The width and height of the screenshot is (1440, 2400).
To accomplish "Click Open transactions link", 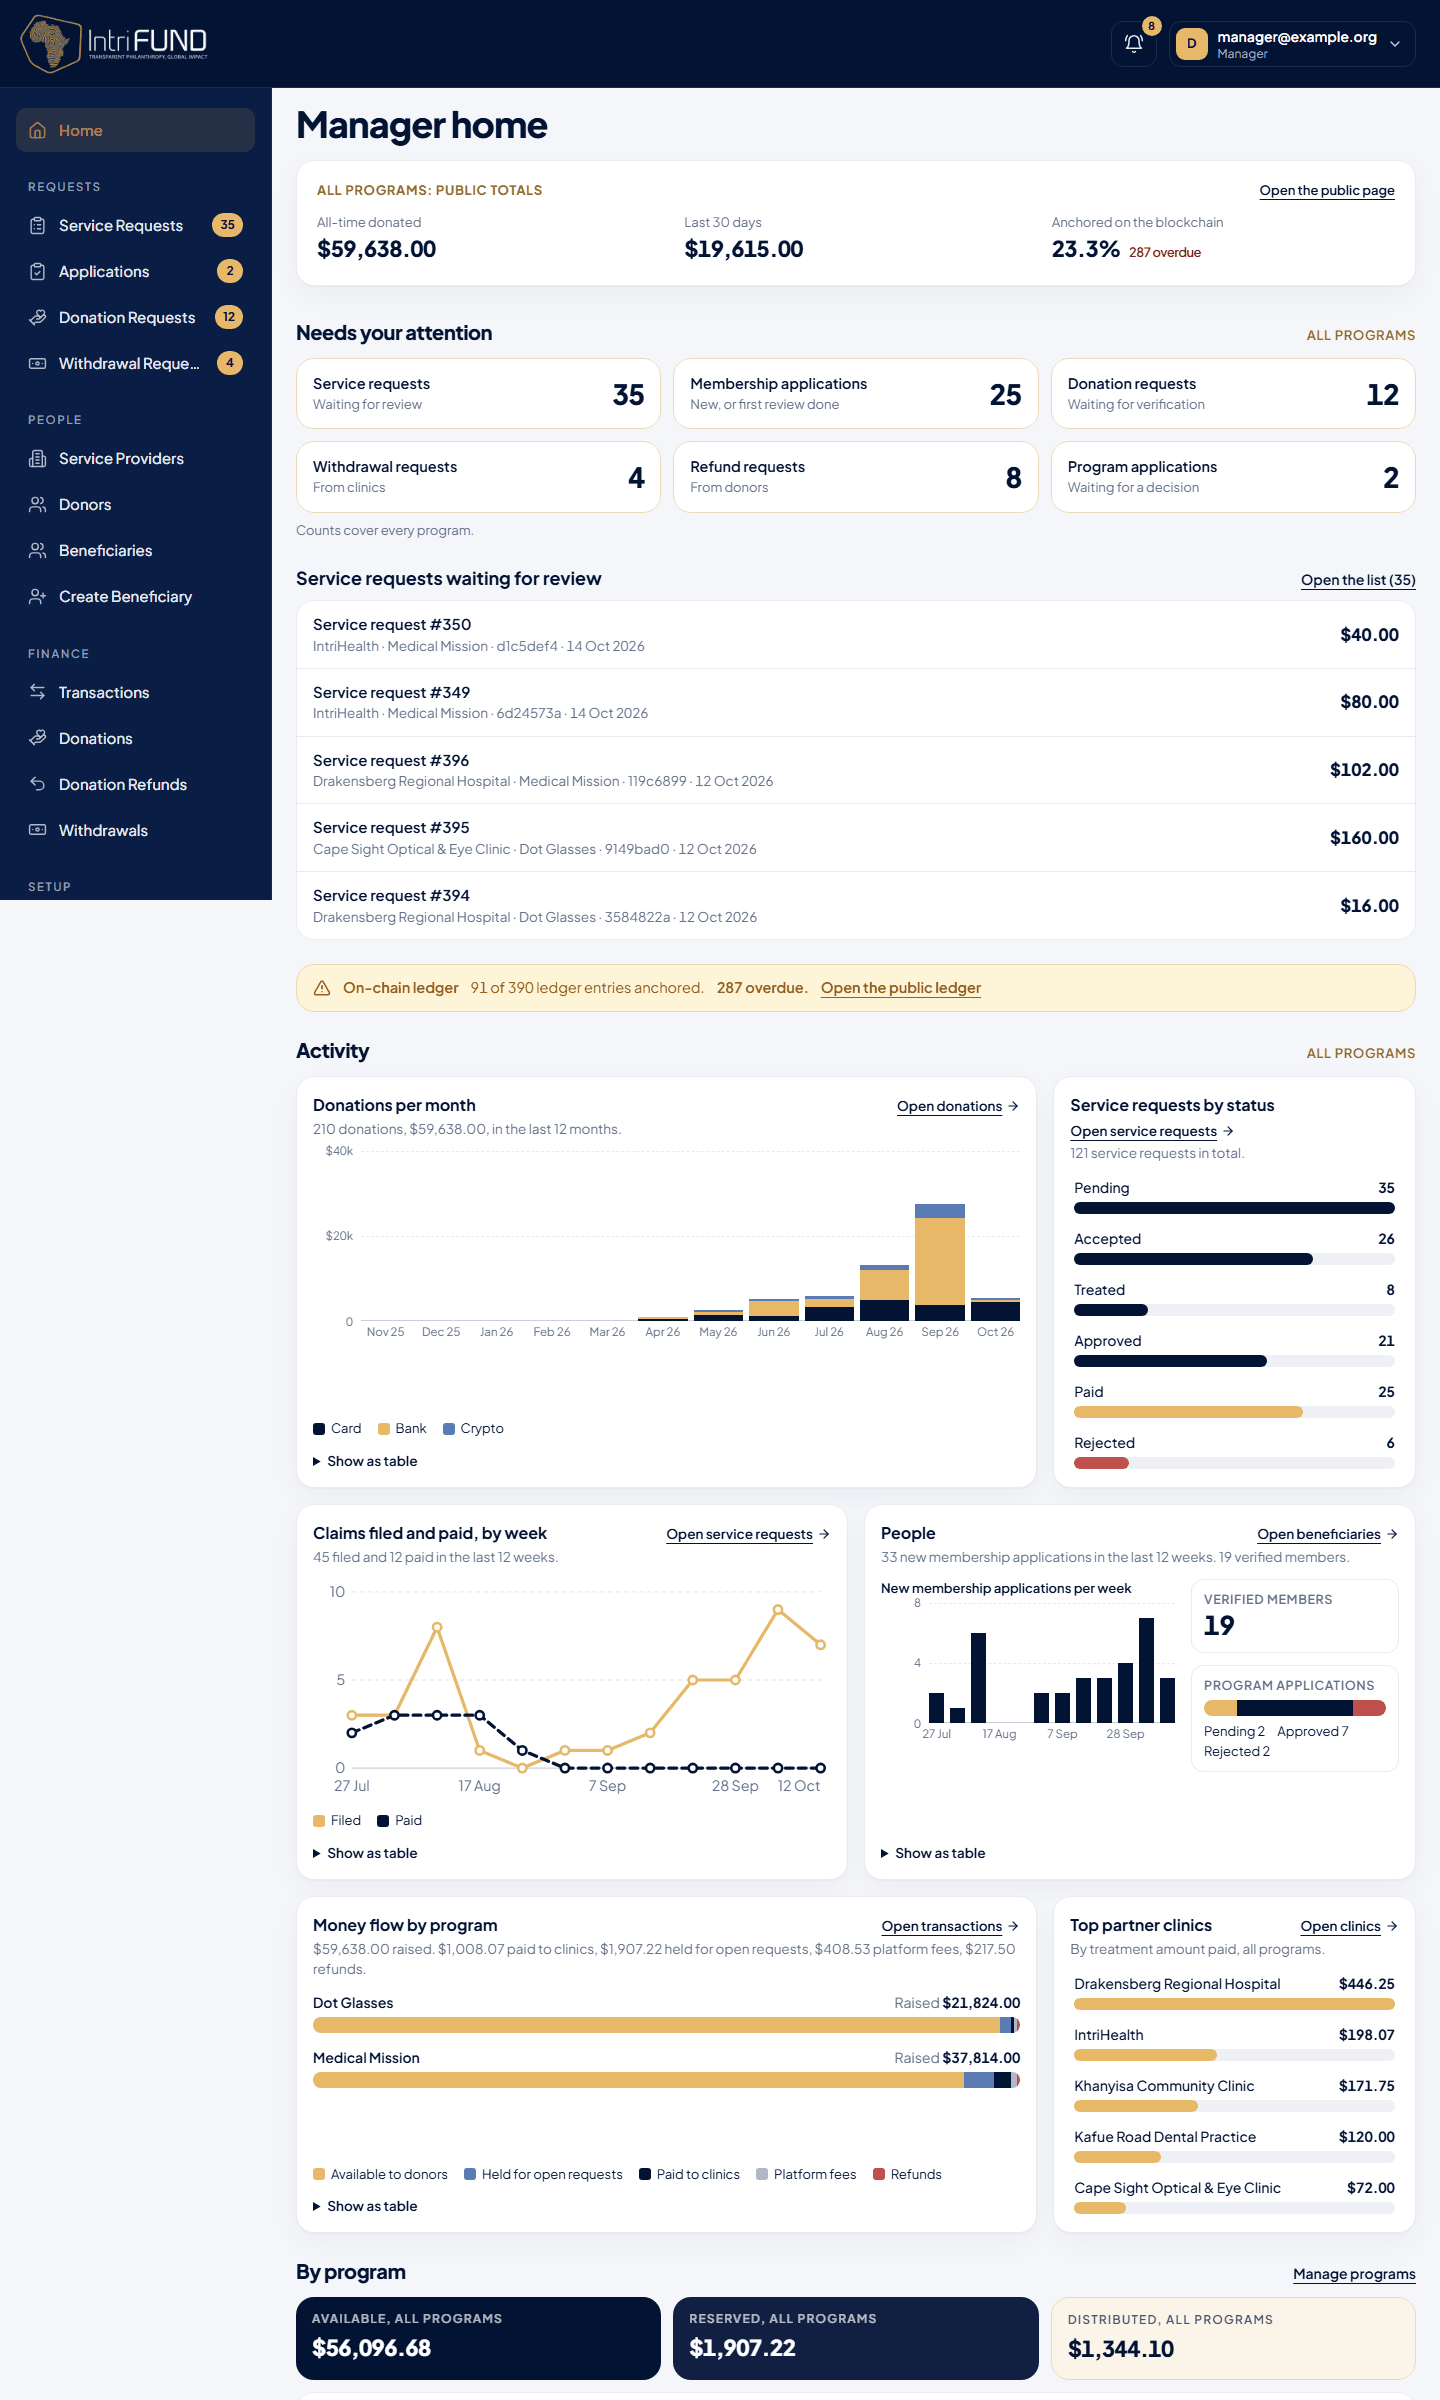I will (x=949, y=1926).
